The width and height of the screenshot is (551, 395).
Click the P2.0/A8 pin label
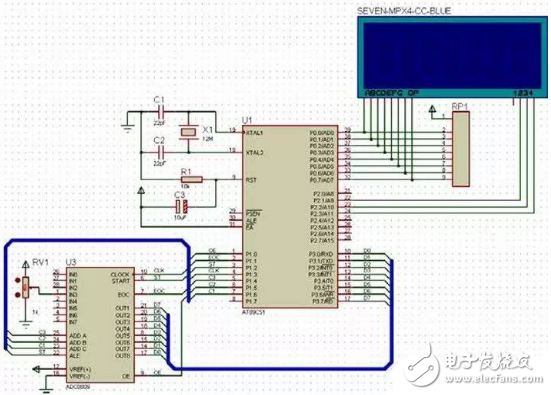pos(323,194)
